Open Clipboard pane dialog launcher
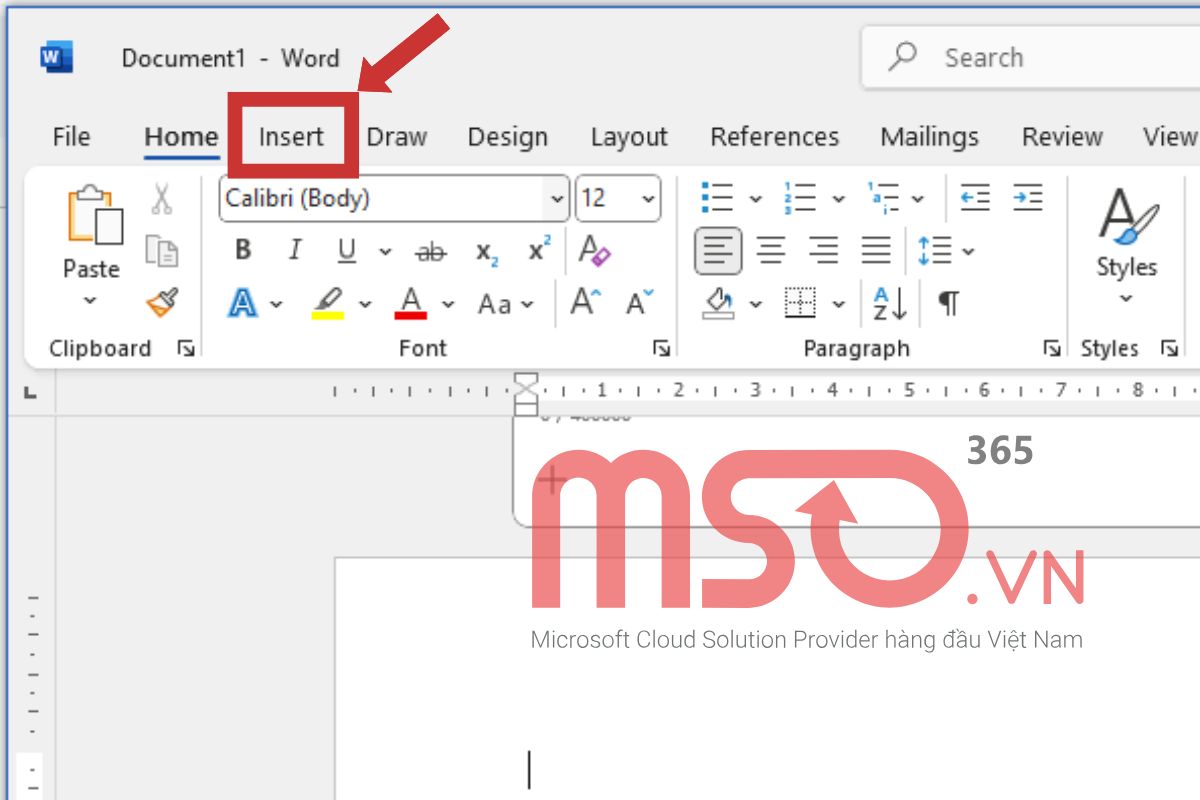Viewport: 1200px width, 800px height. [186, 348]
